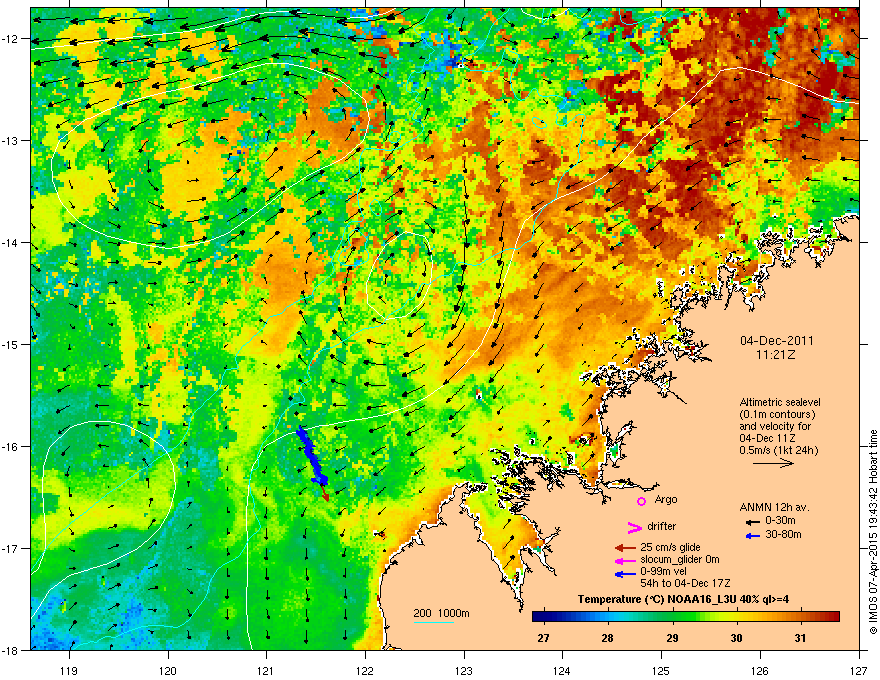Click the longitude label 122
The image size is (880, 680).
click(x=365, y=670)
